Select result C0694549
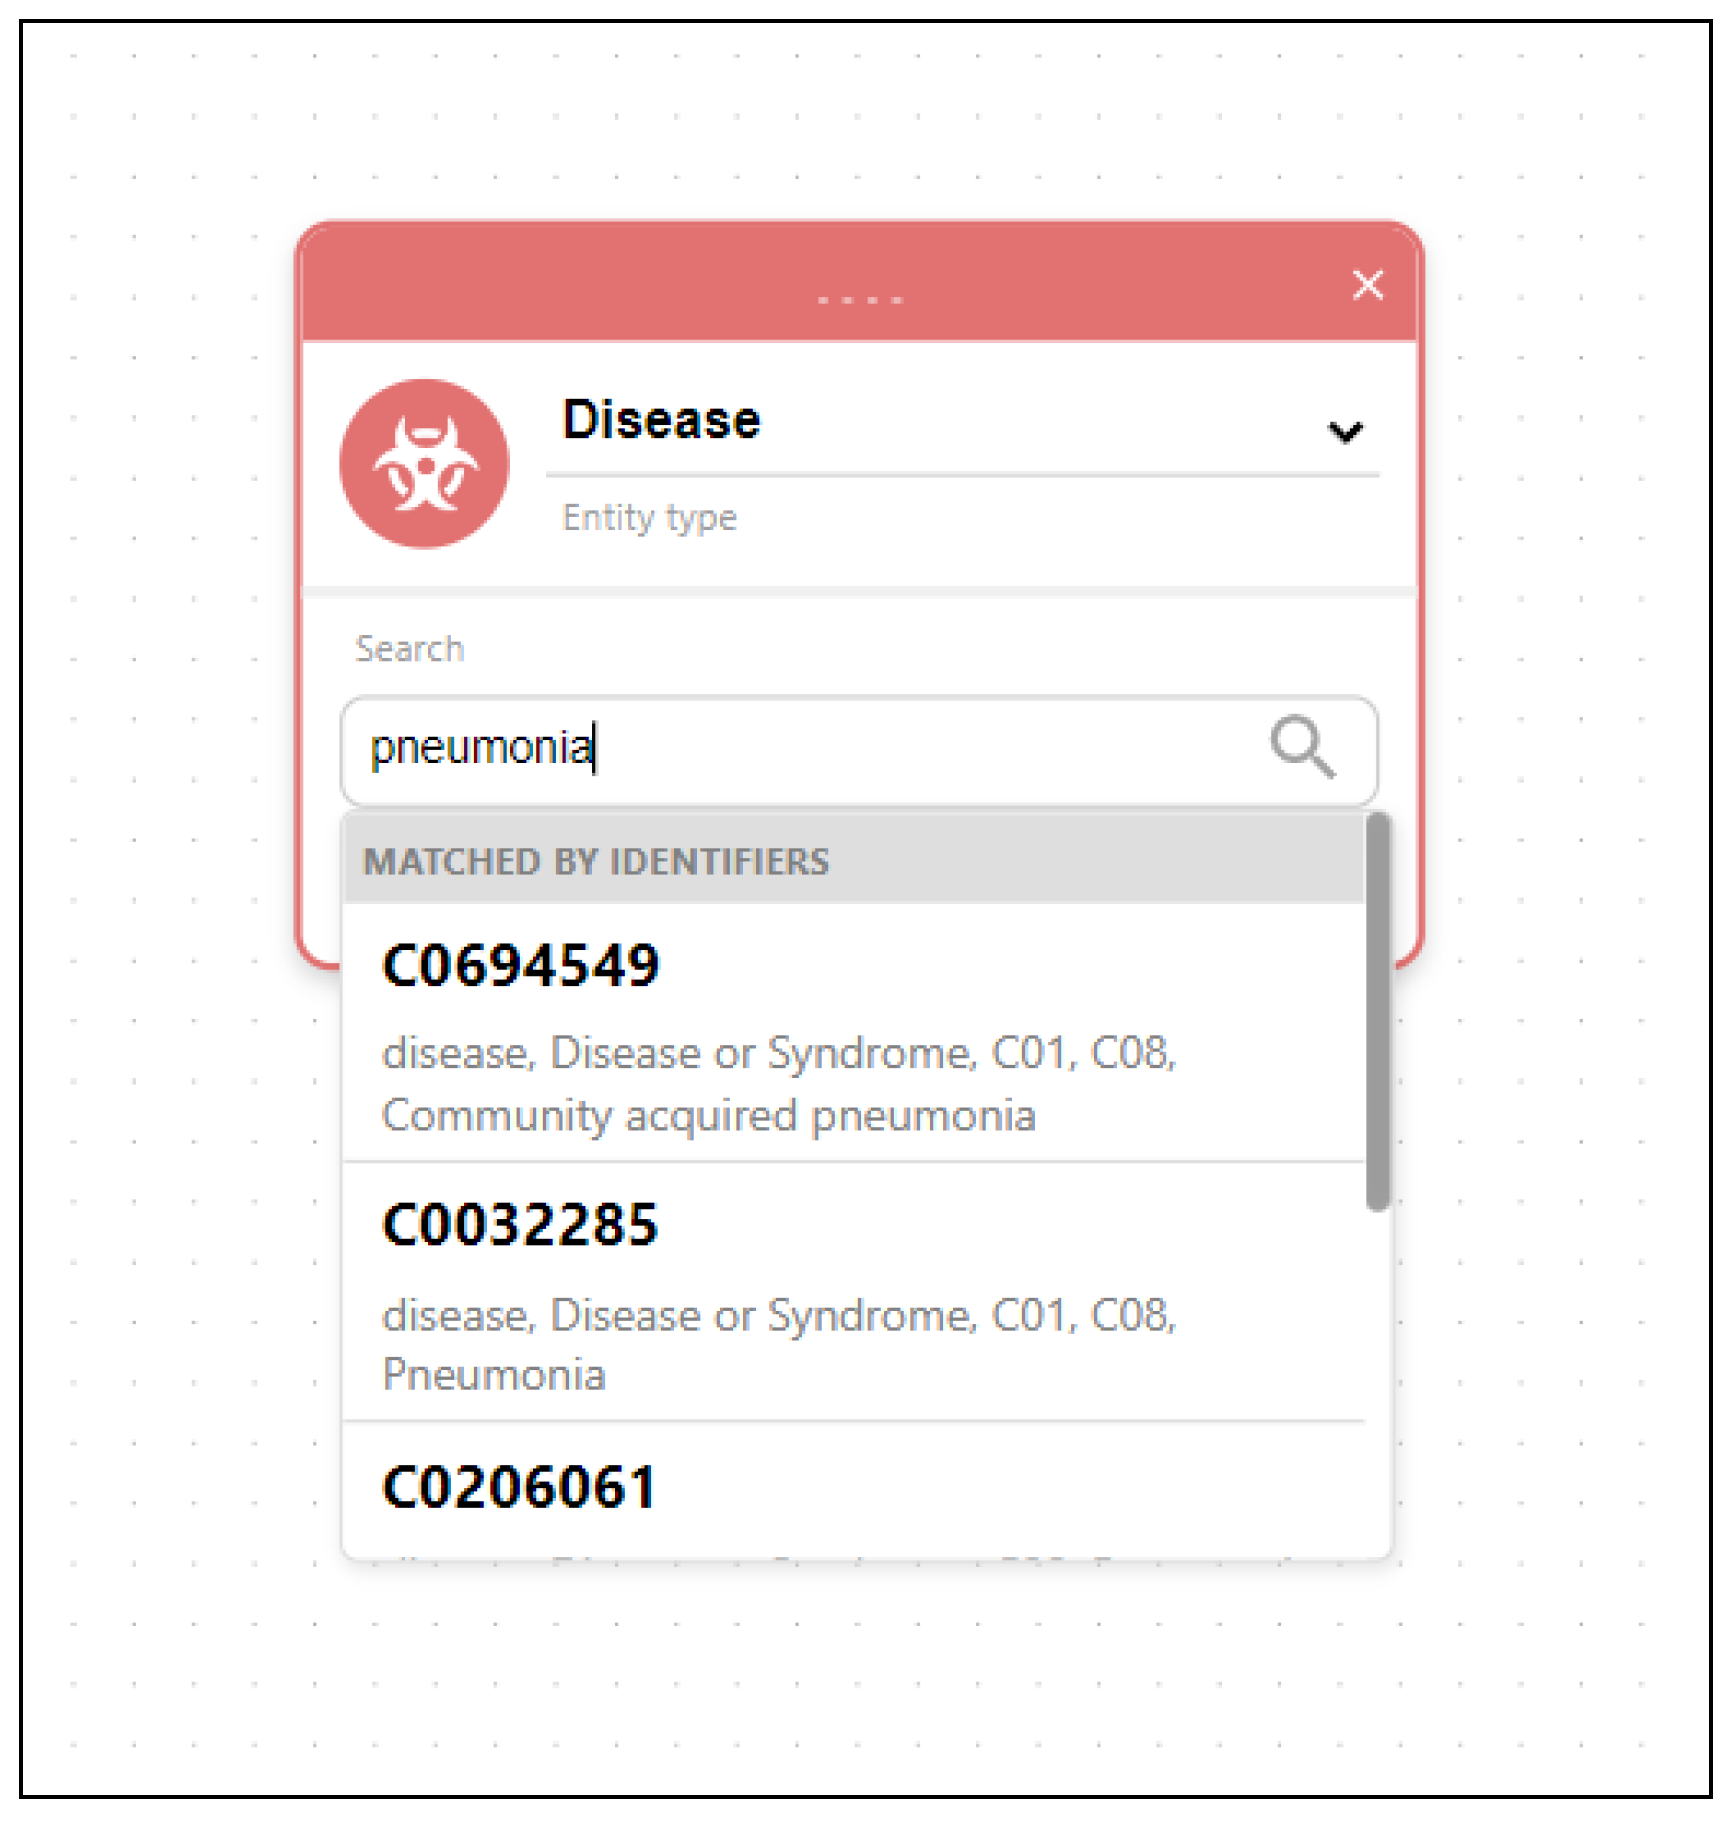The width and height of the screenshot is (1735, 1826). tap(521, 966)
